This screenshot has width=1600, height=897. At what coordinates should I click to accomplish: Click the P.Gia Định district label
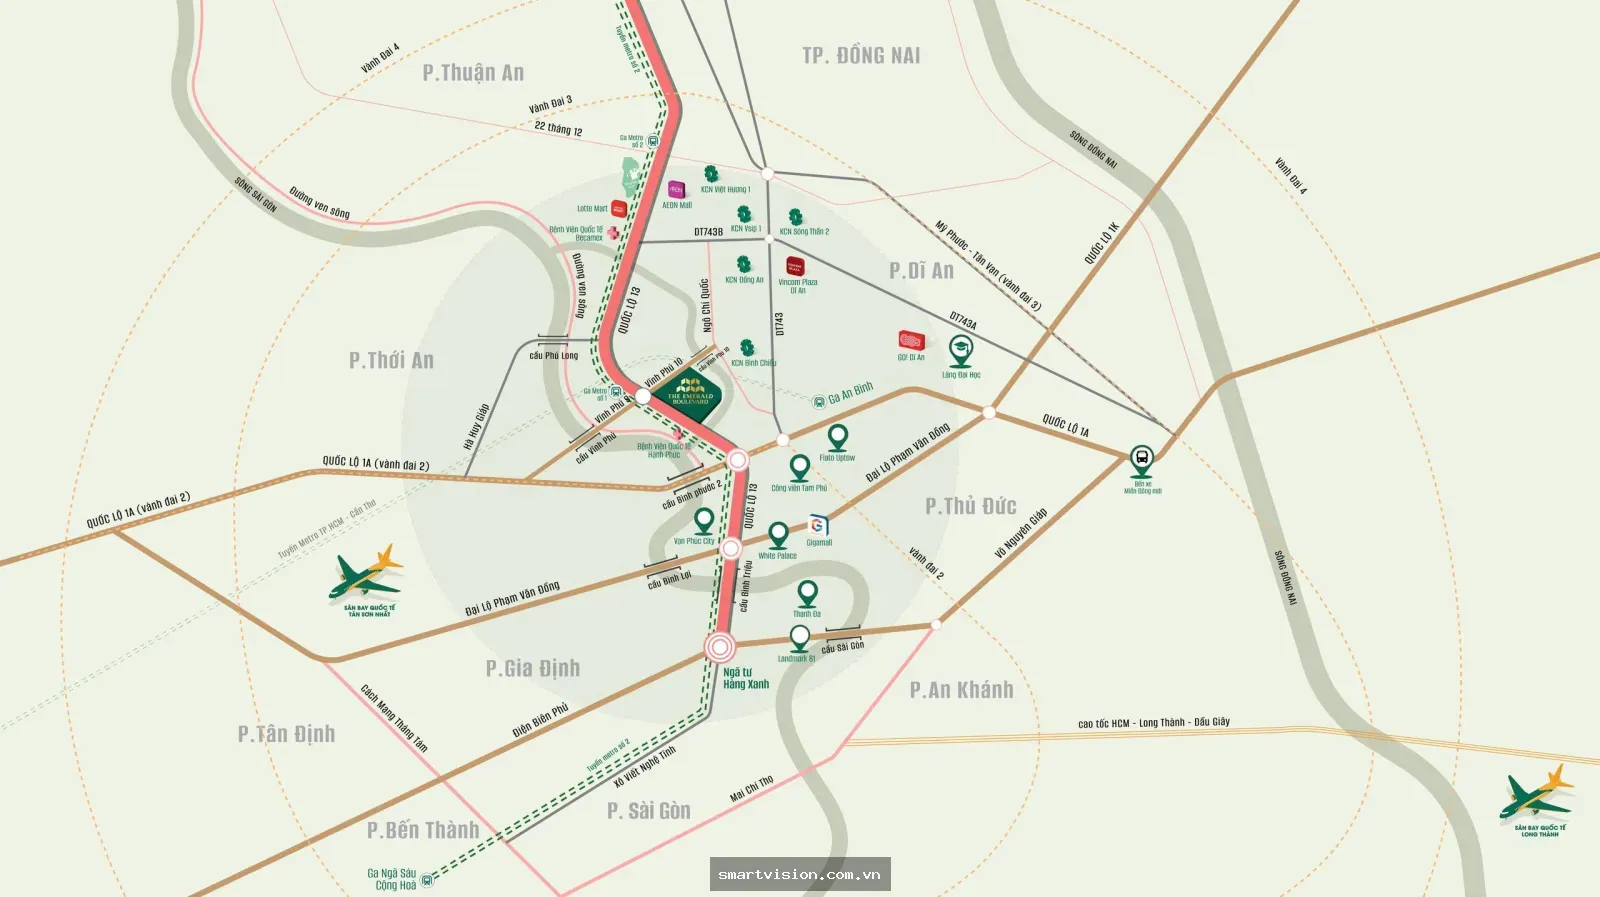pyautogui.click(x=533, y=668)
